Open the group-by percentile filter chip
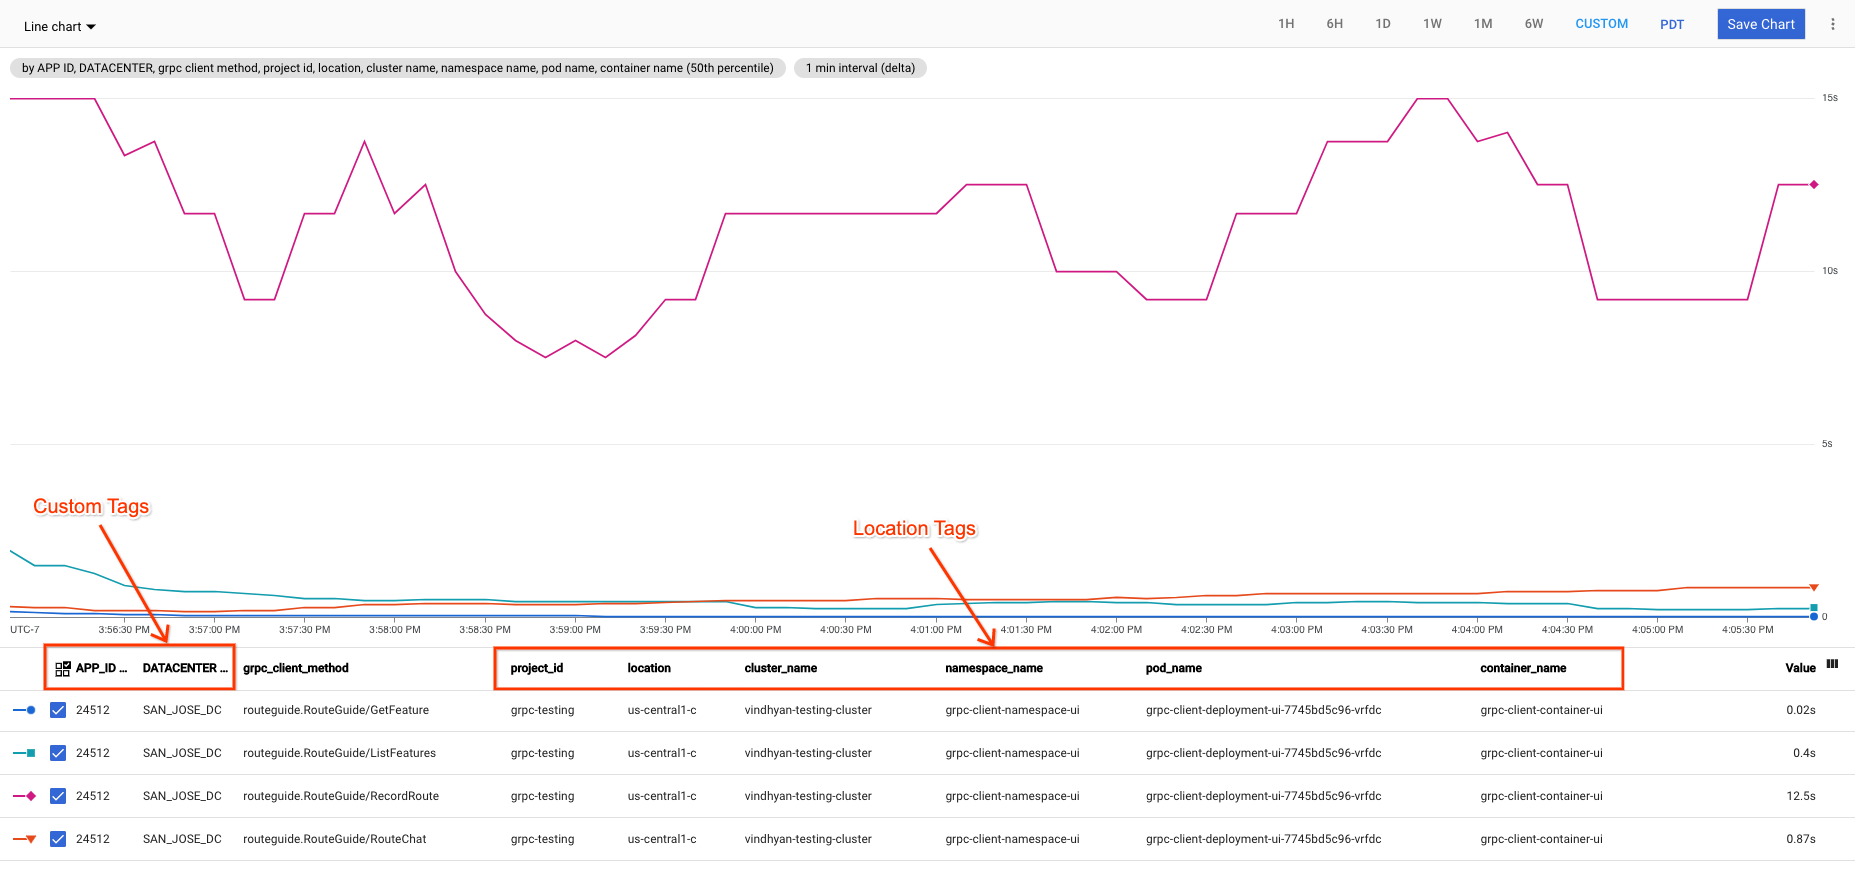 pos(397,68)
